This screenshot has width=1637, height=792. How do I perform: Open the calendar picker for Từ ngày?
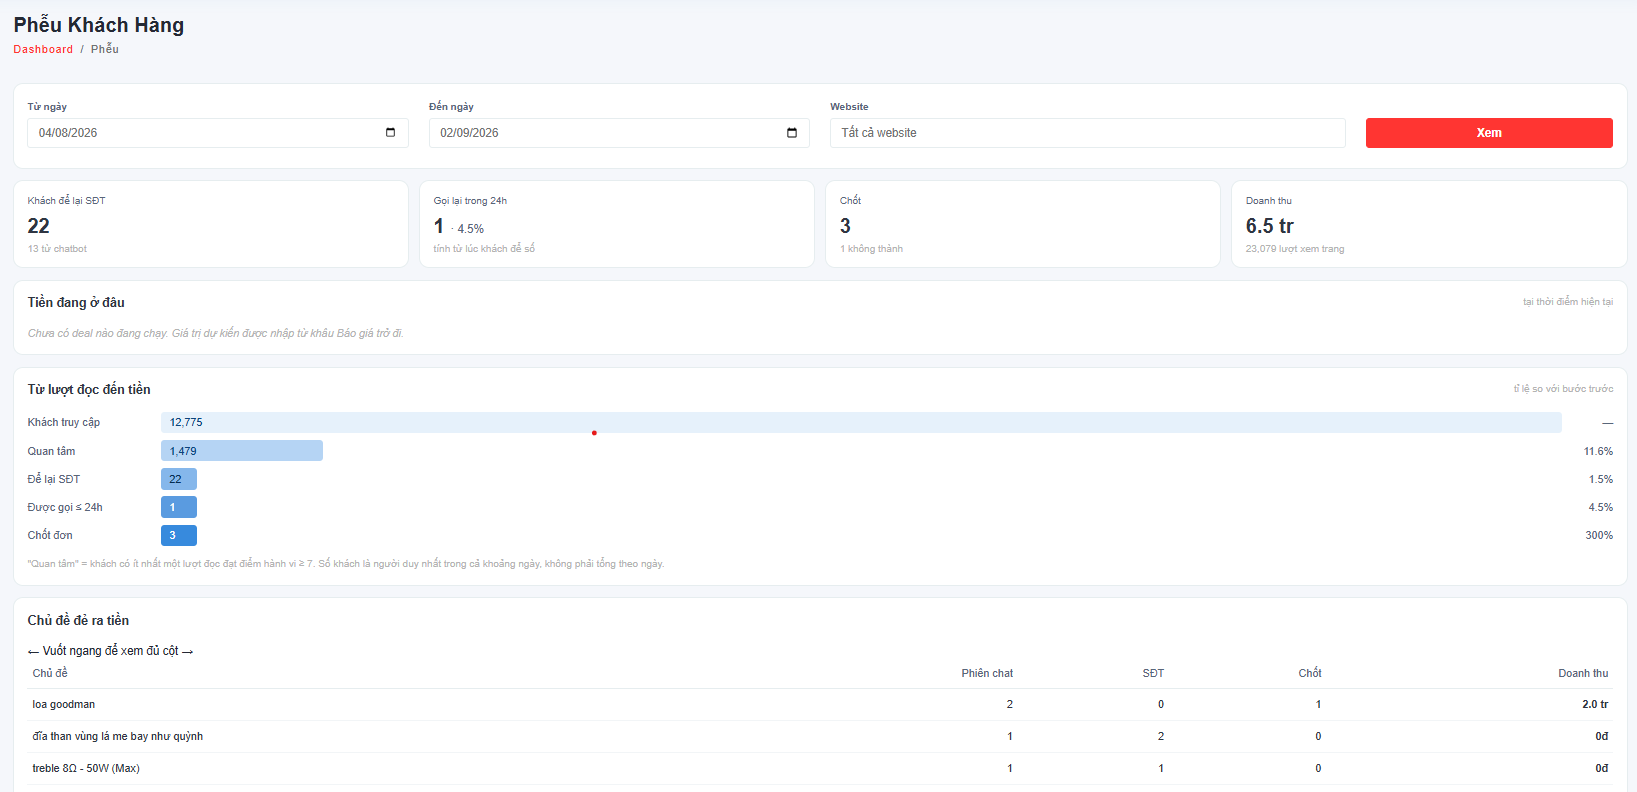coord(390,133)
